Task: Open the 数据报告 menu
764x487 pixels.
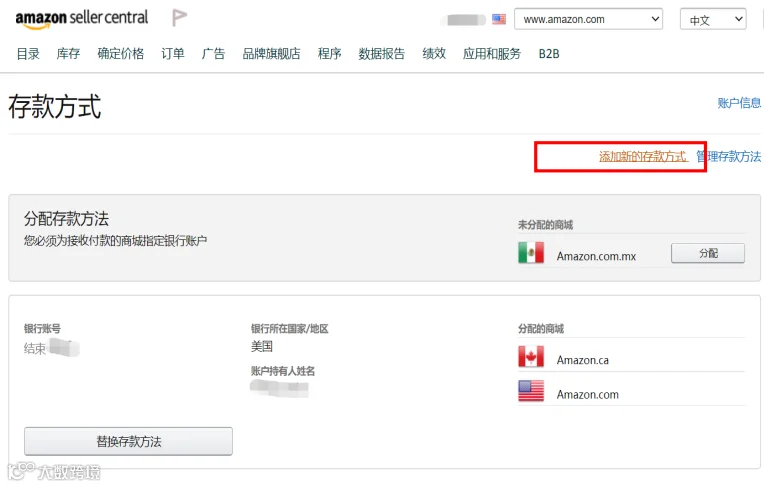Action: (382, 54)
